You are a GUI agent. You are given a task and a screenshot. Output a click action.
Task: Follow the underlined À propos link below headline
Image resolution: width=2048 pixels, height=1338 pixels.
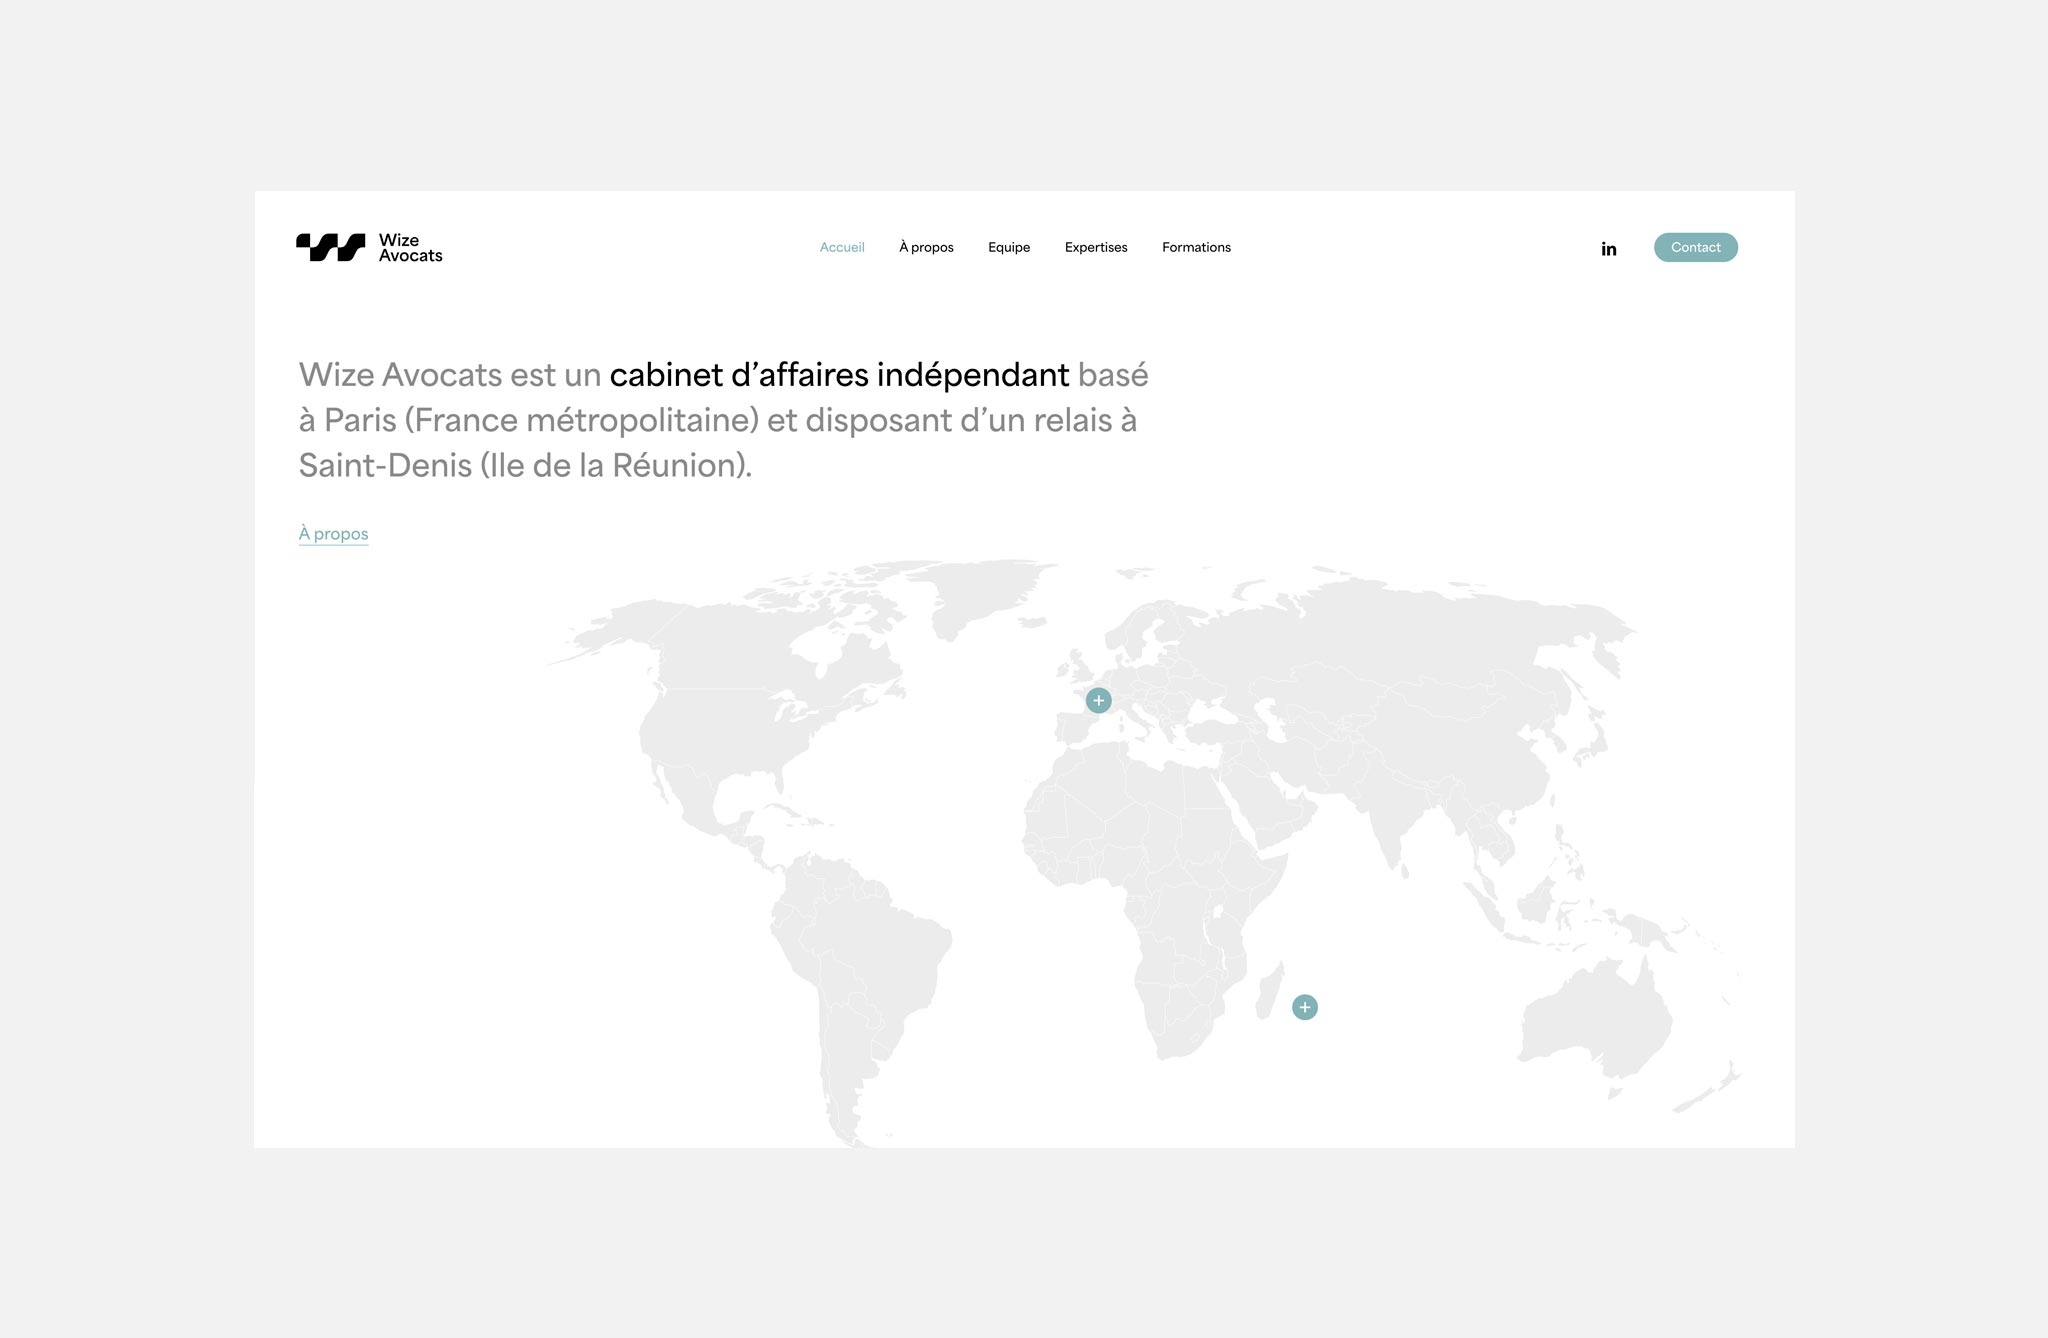[x=333, y=534]
